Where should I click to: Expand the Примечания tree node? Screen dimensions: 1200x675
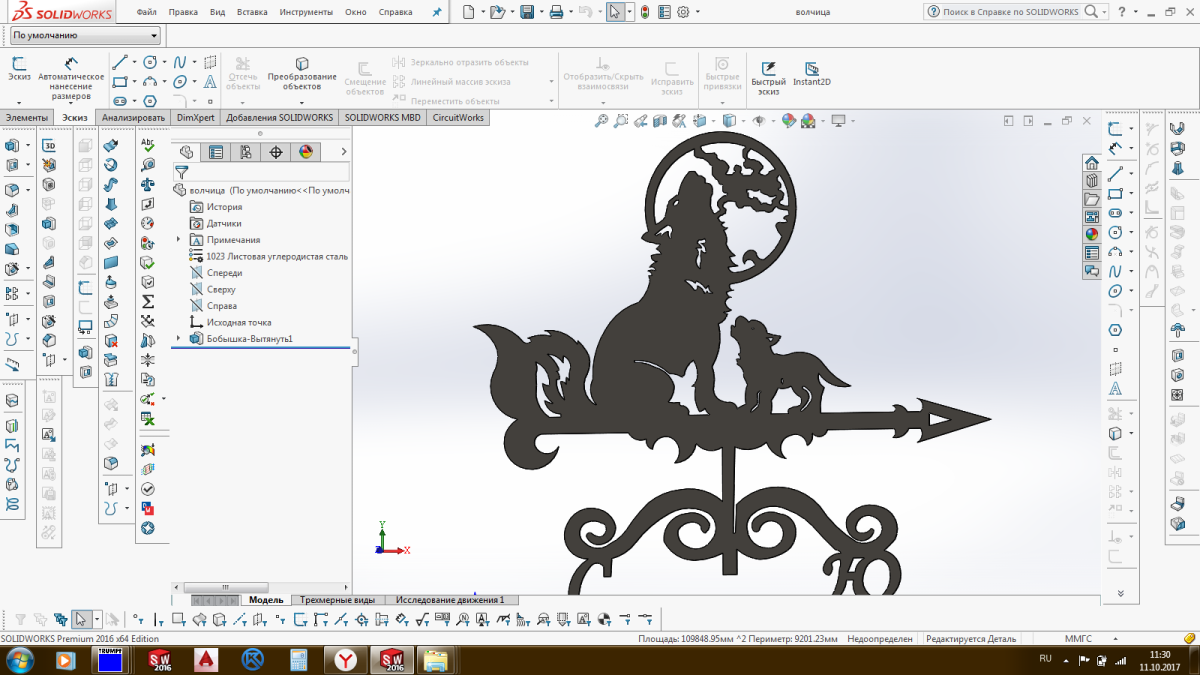[x=179, y=240]
